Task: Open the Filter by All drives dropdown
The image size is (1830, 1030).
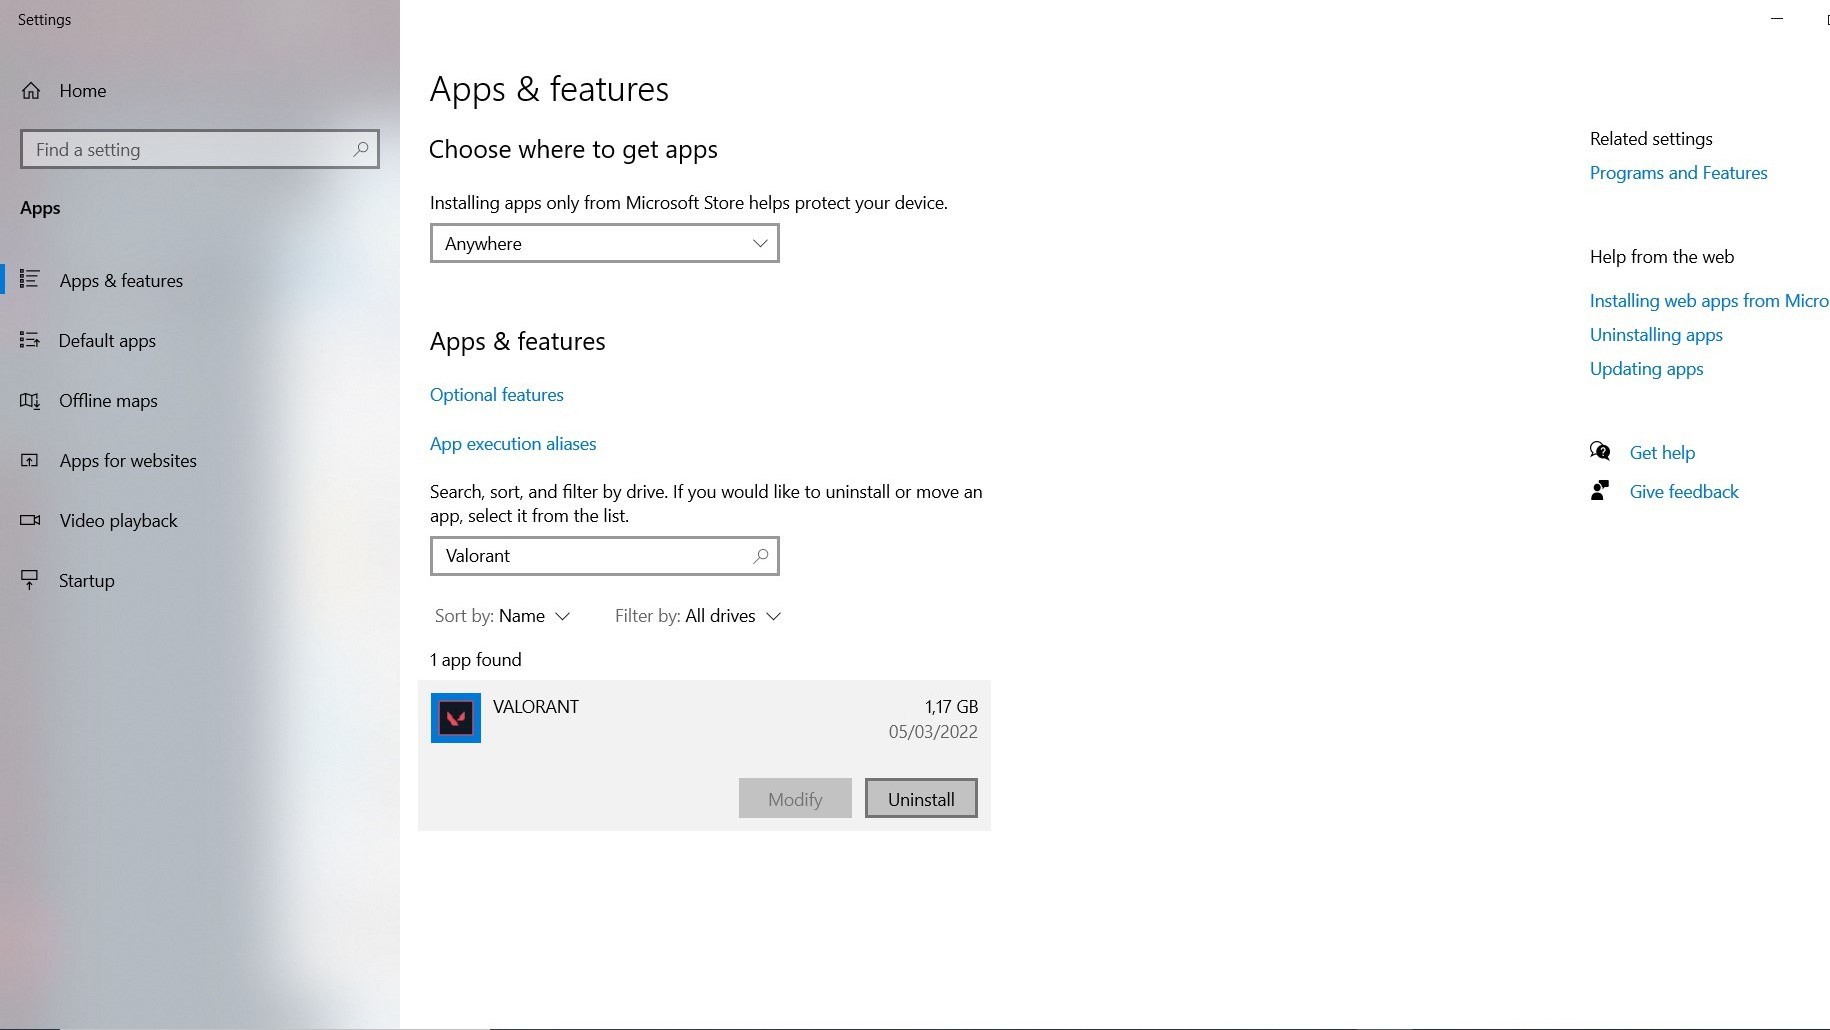Action: (698, 616)
